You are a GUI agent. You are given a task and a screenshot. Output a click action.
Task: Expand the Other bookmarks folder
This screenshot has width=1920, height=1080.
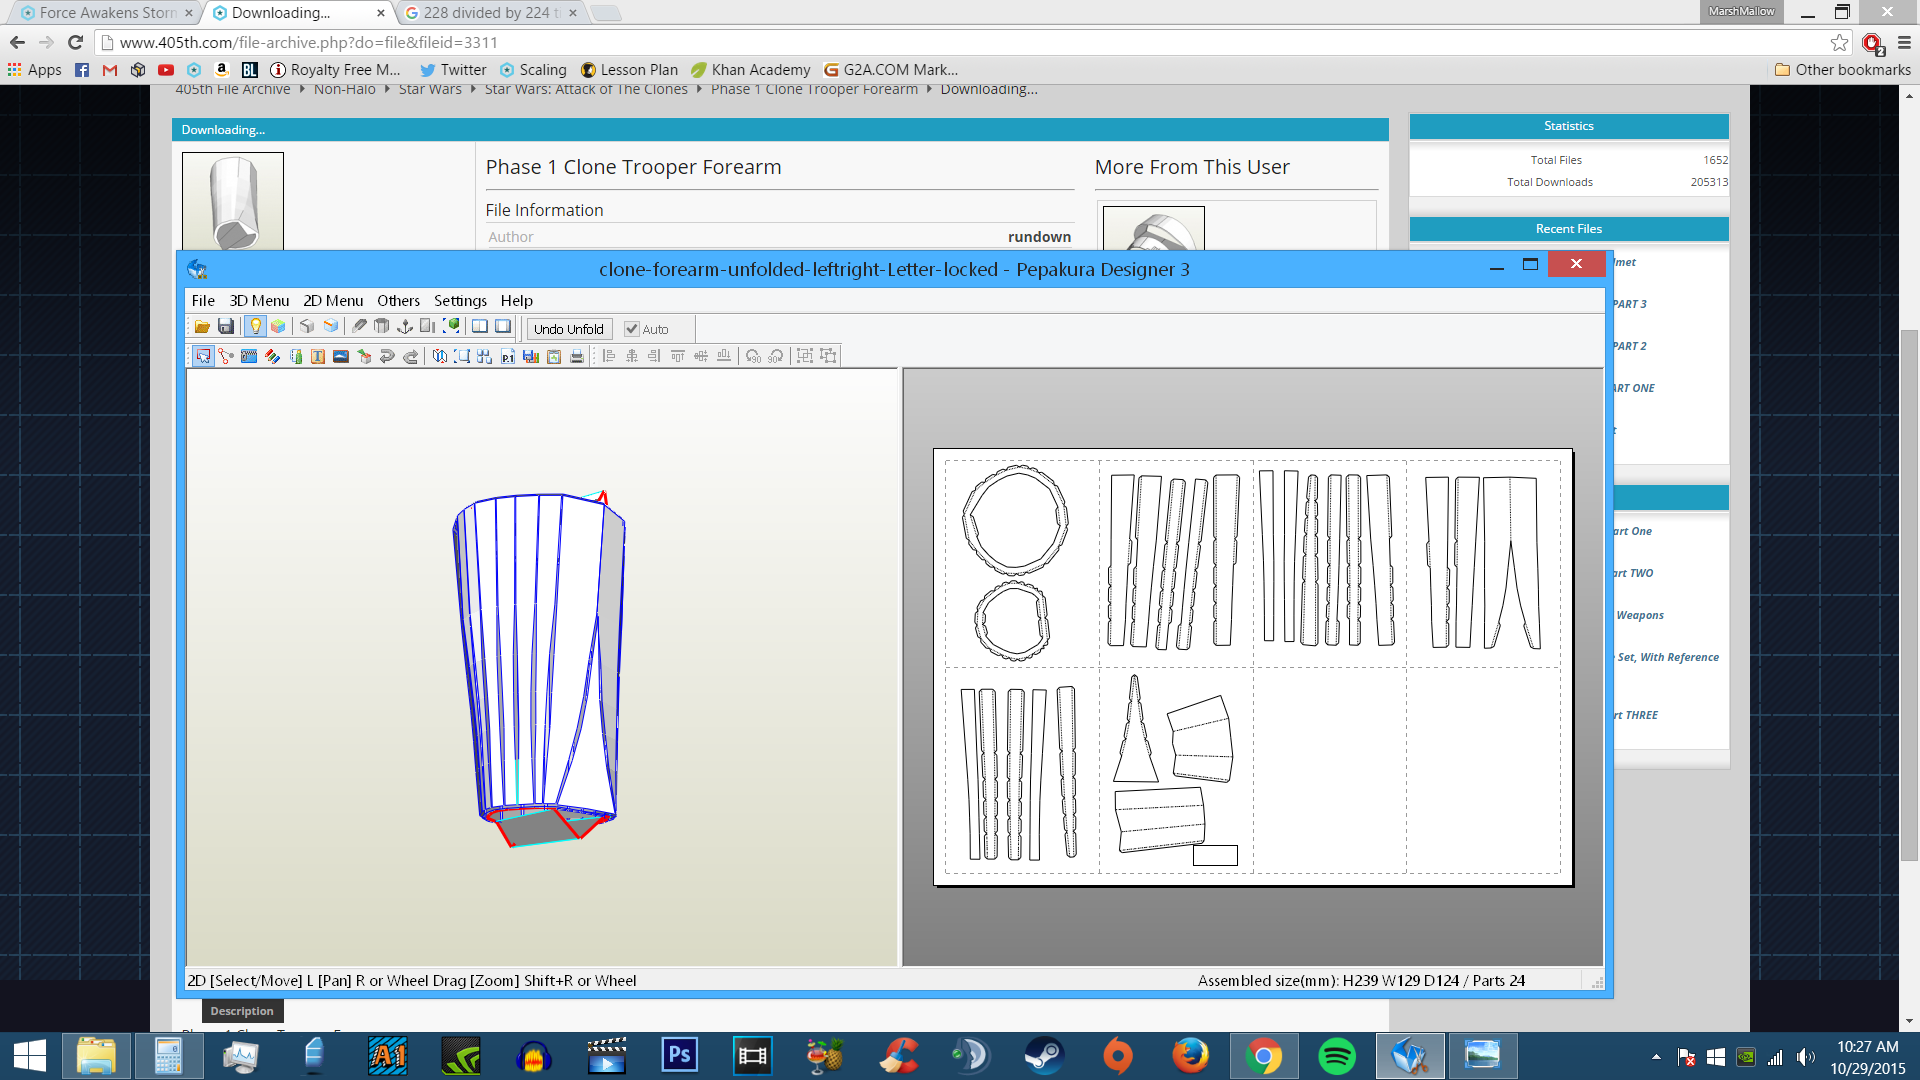click(1842, 69)
